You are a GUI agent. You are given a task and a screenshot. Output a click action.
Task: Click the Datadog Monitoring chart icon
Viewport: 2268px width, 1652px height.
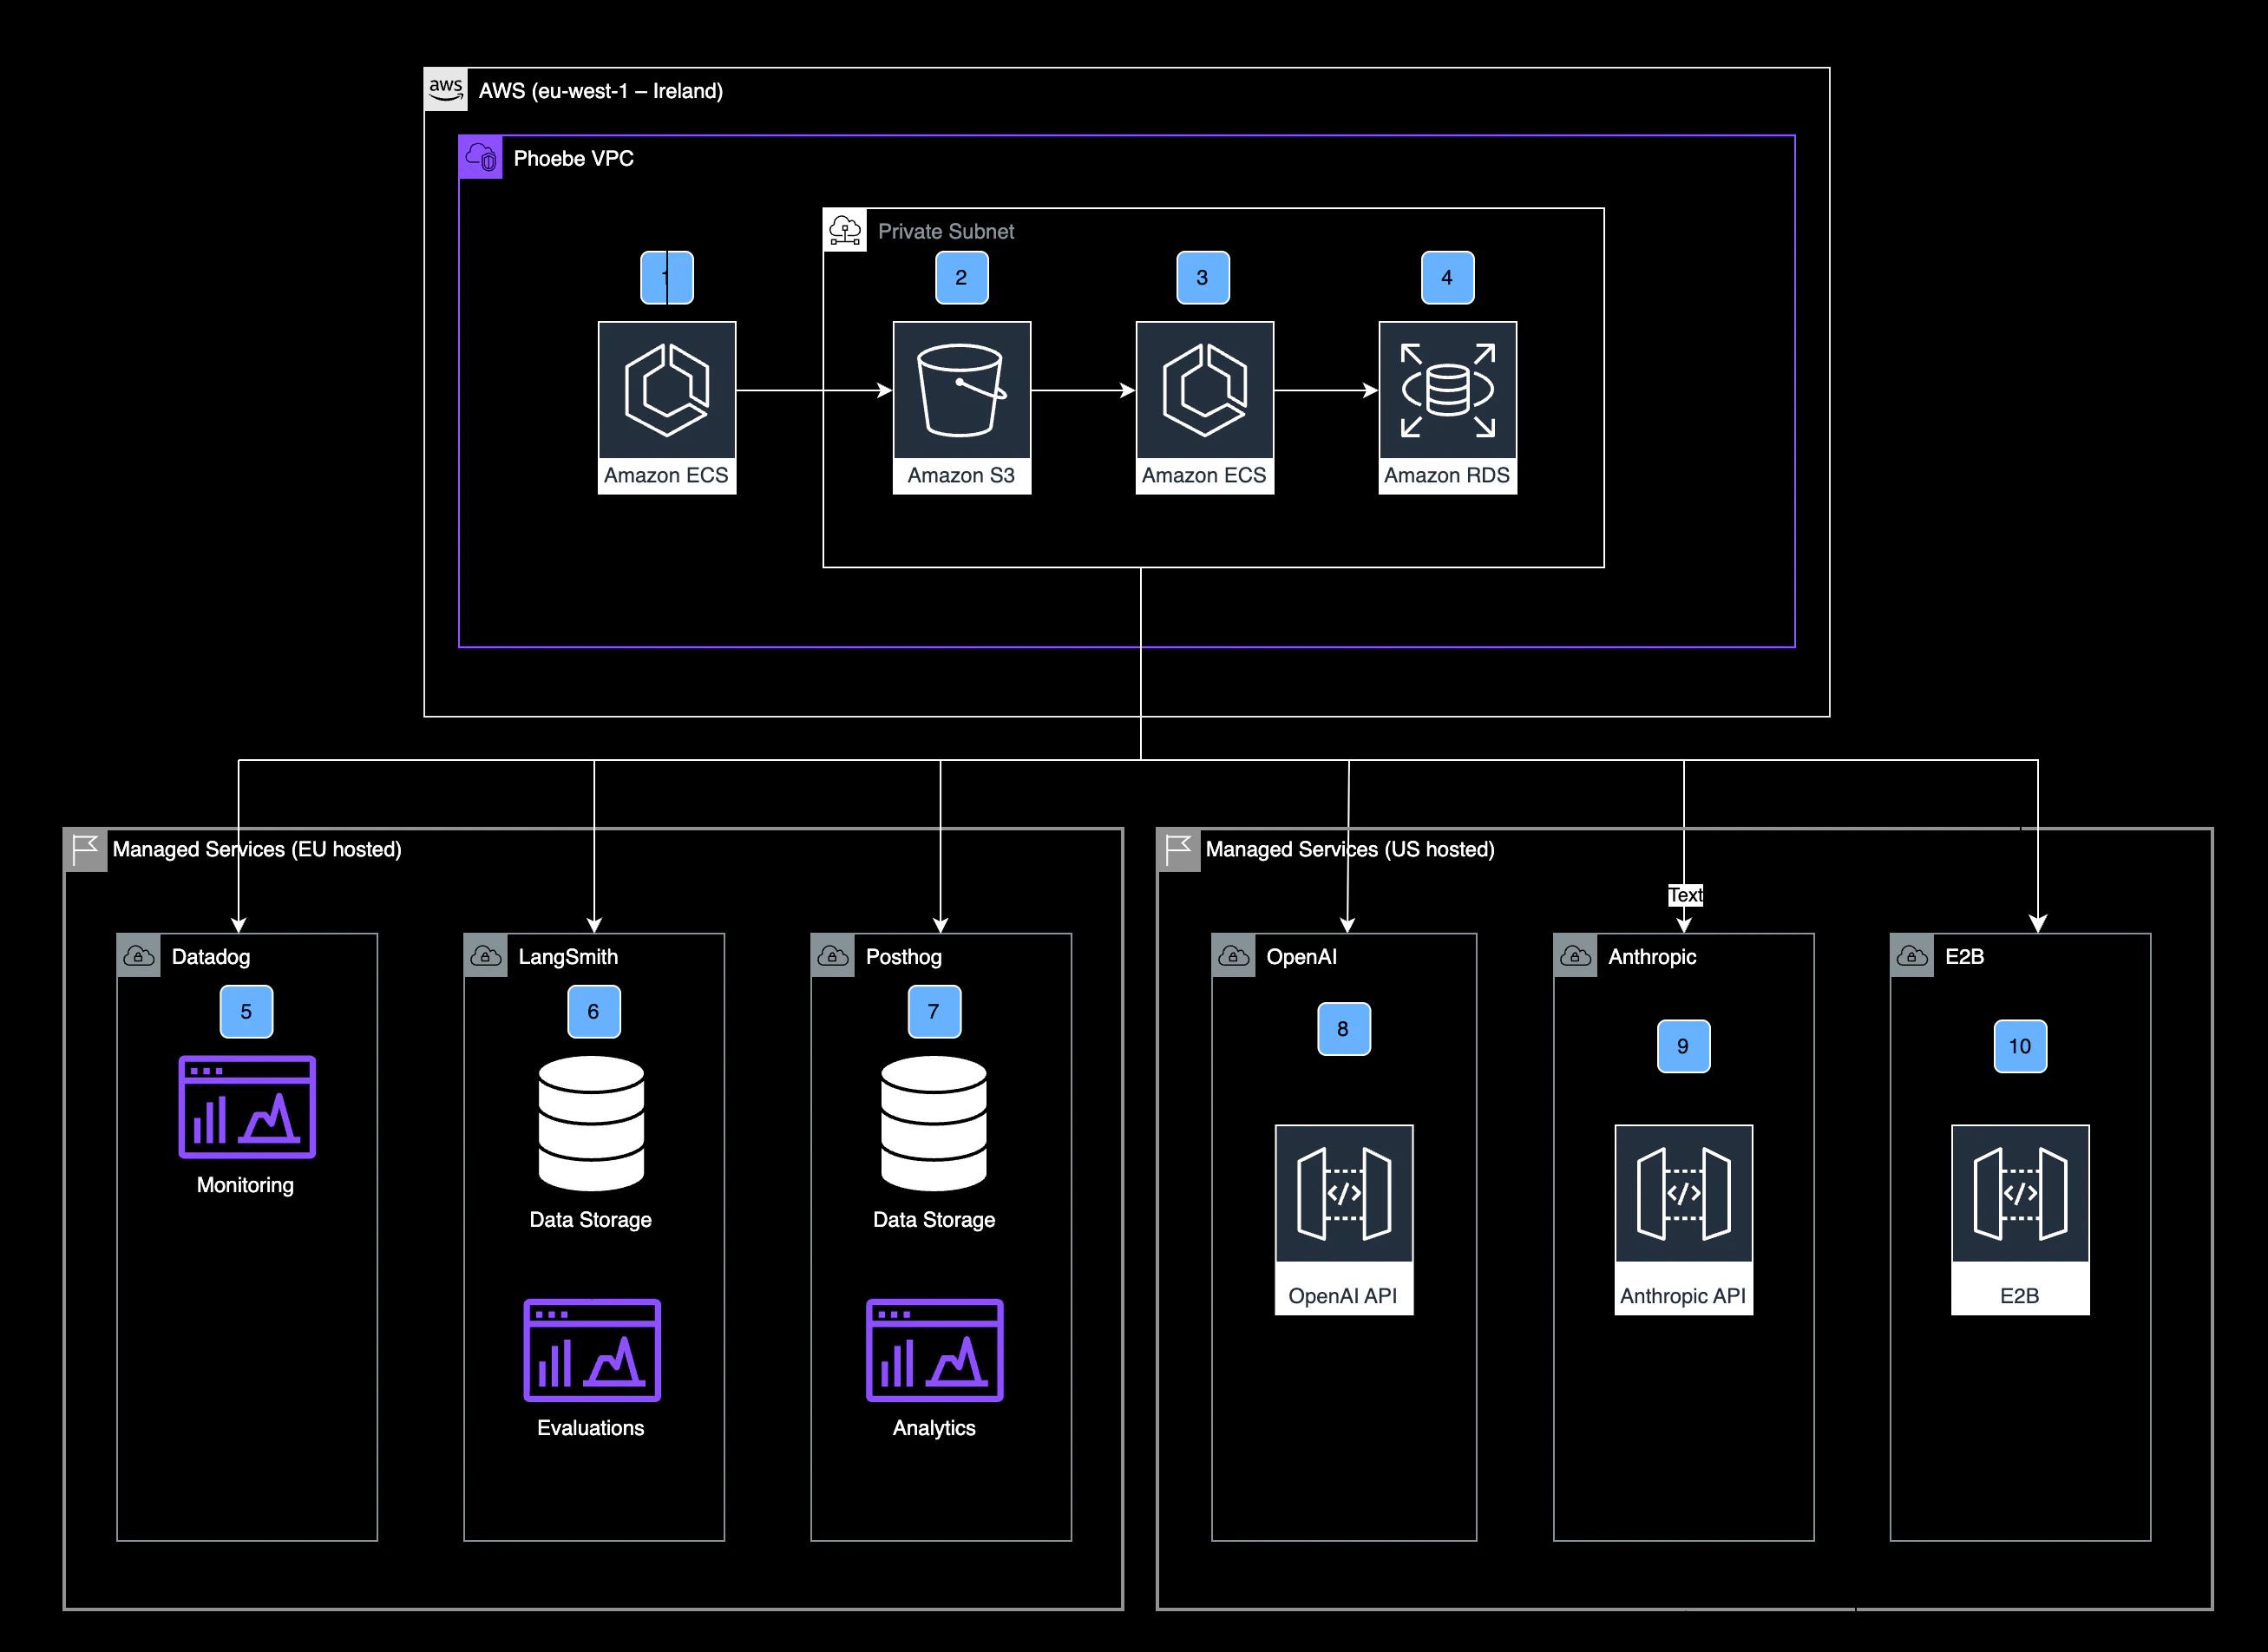(247, 1106)
